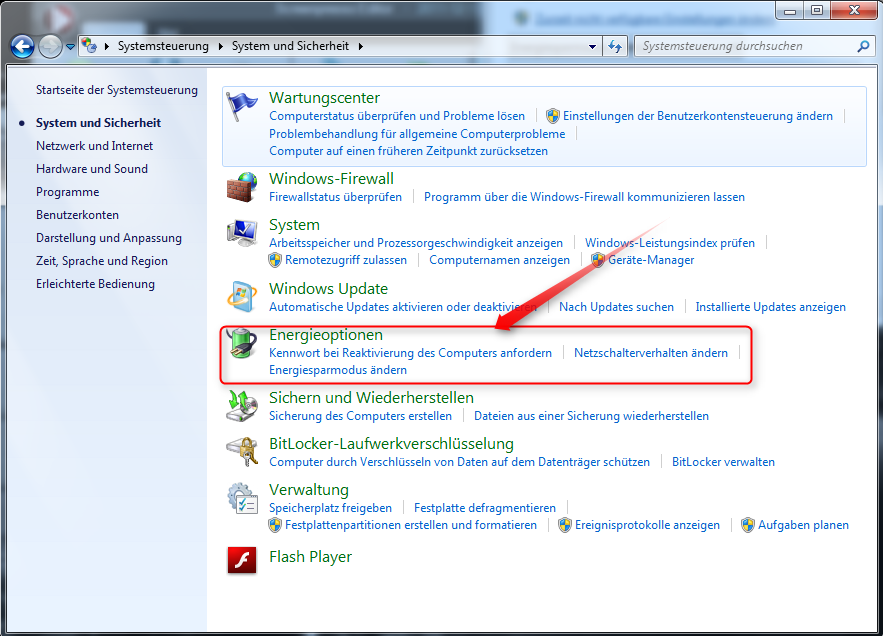Screen dimensions: 883x636
Task: Select Systemsteuerung in the breadcrumb
Action: point(163,46)
